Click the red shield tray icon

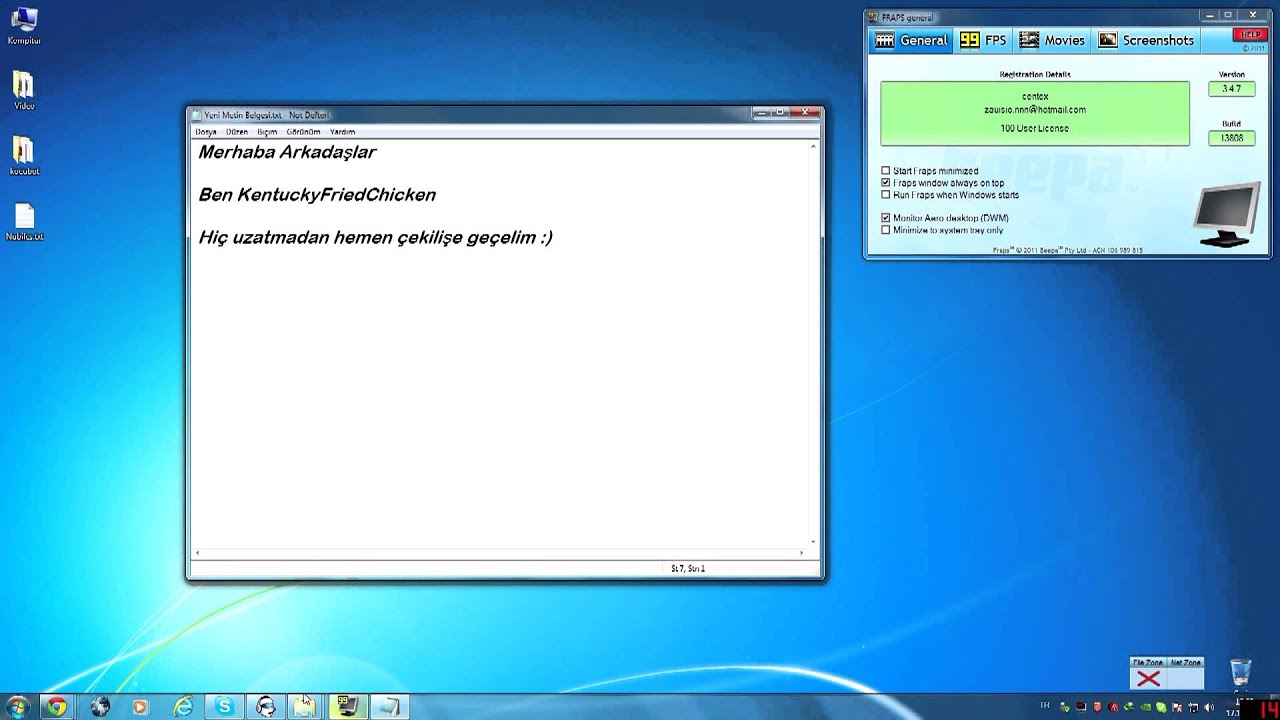(x=1097, y=706)
